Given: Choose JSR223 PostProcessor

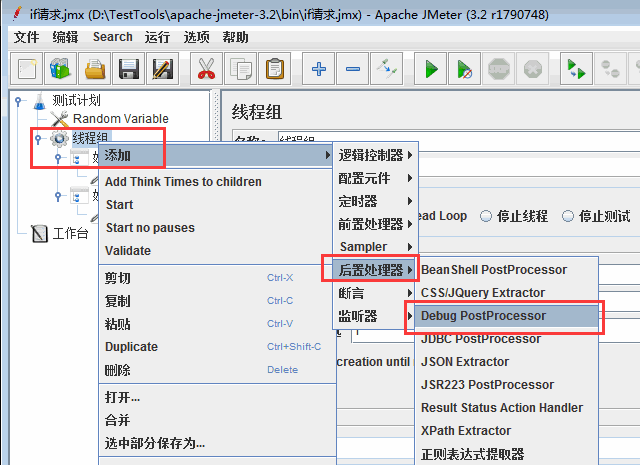Looking at the screenshot, I should [x=507, y=385].
